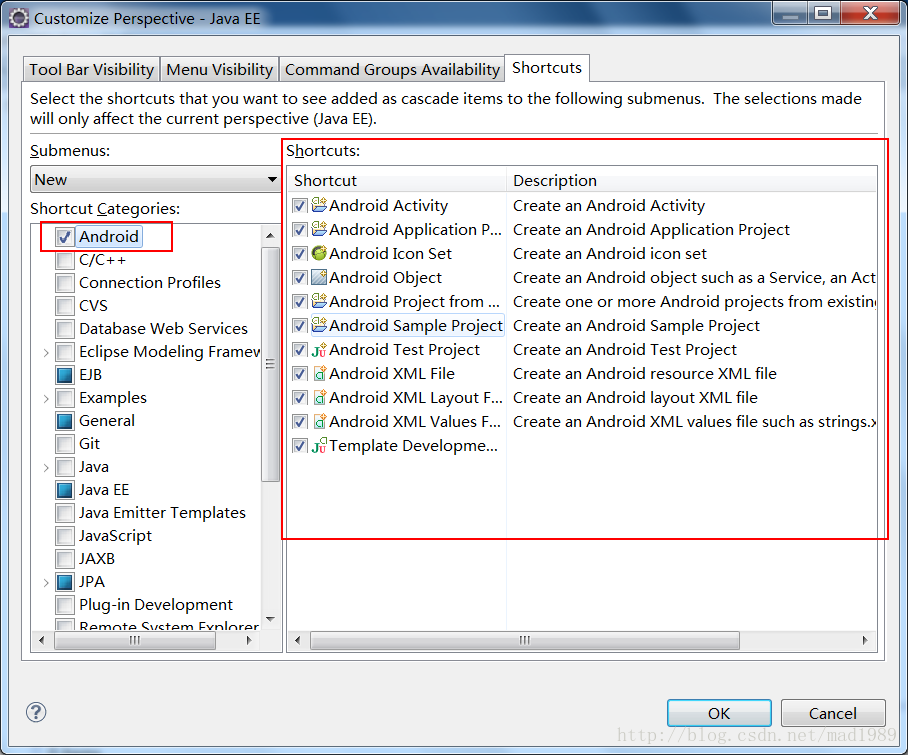This screenshot has width=908, height=755.
Task: Check the Java Emitter Templates checkbox
Action: pyautogui.click(x=64, y=513)
